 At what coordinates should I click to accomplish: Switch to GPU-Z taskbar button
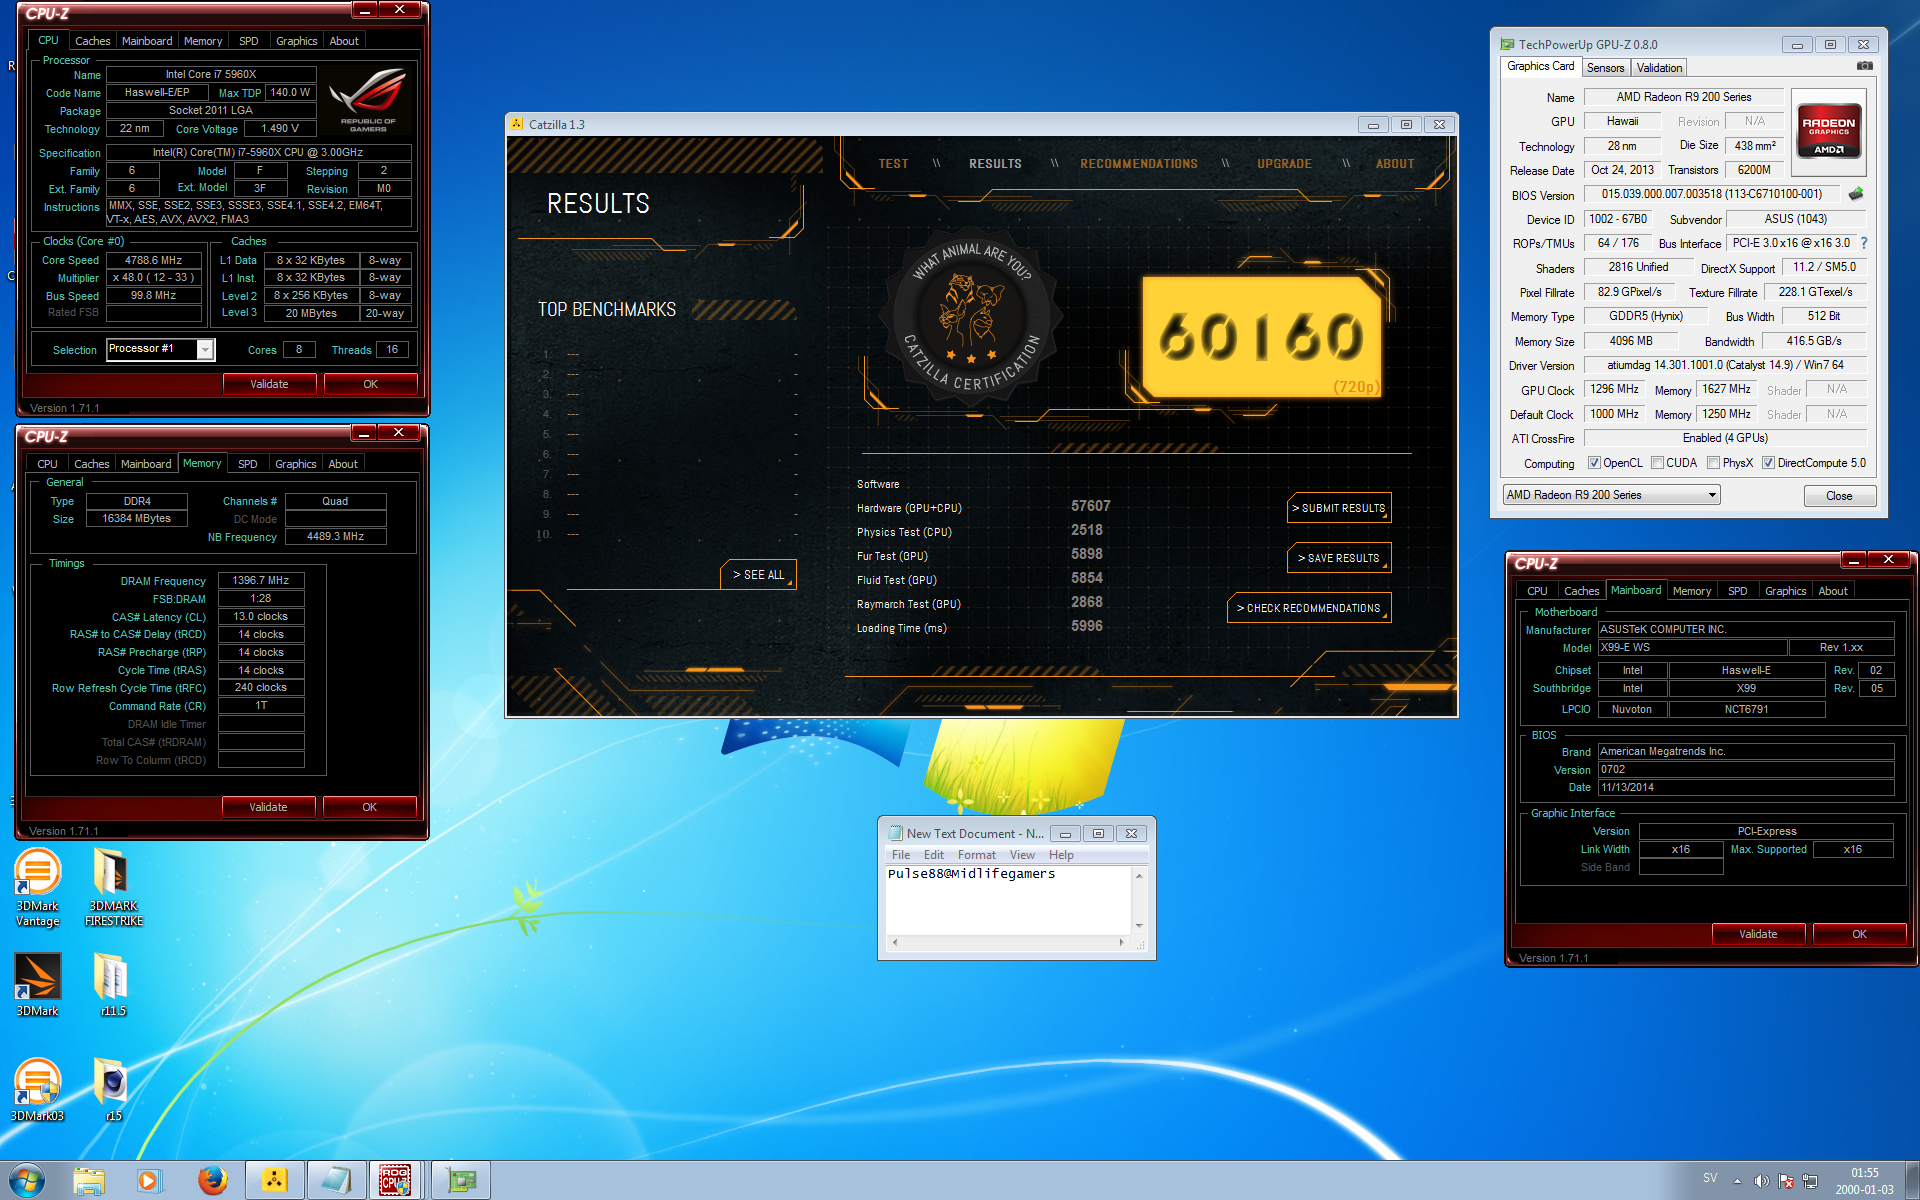[x=462, y=1180]
